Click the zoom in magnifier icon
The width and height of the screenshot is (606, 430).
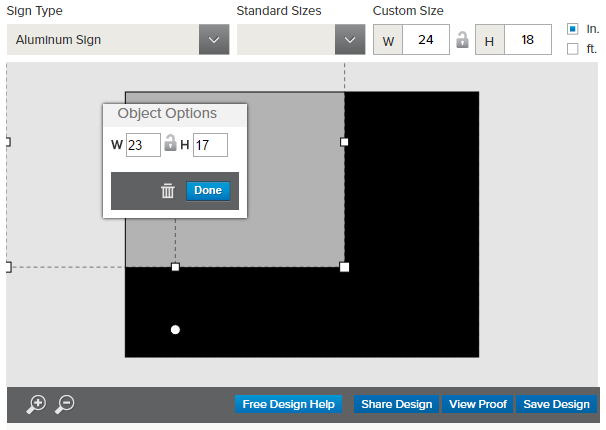tap(36, 404)
